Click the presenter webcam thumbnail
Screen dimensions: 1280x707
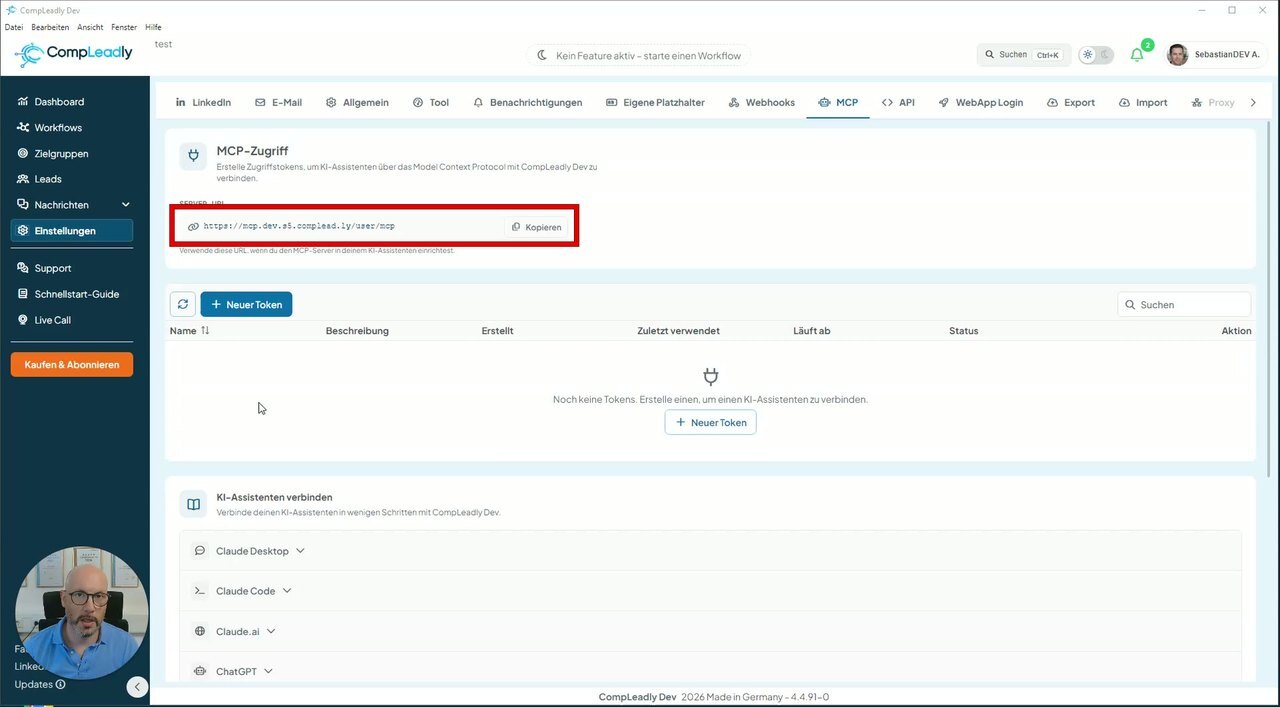click(x=82, y=613)
